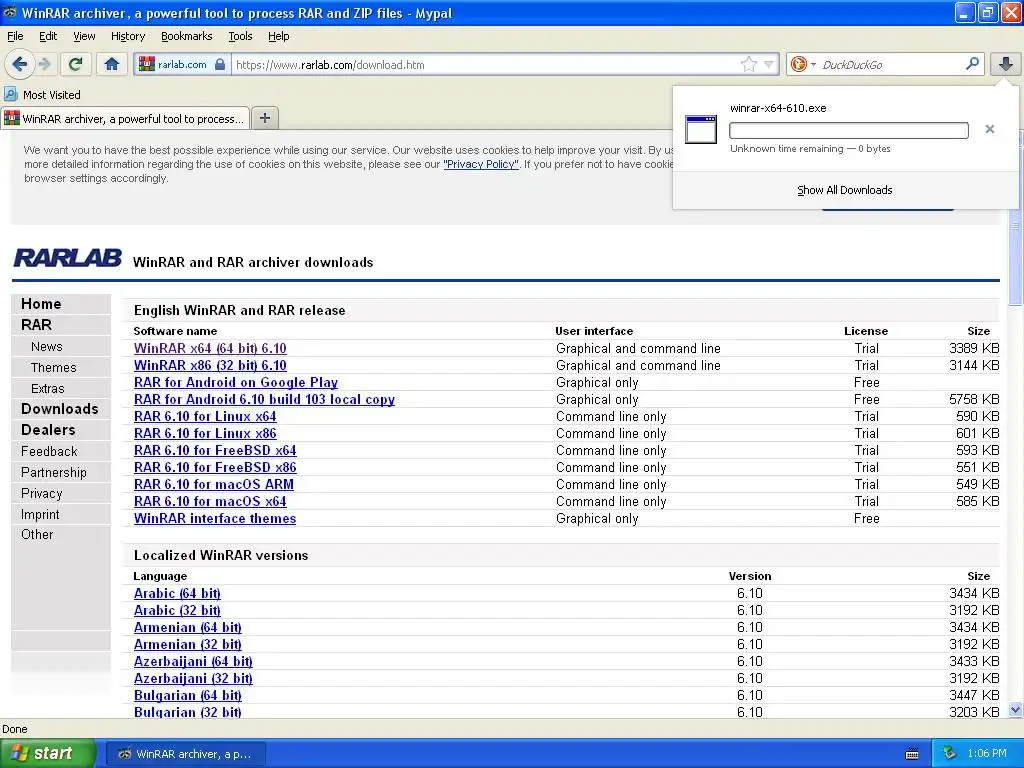
Task: Download Armenian (32 bit) version
Action: [x=187, y=644]
